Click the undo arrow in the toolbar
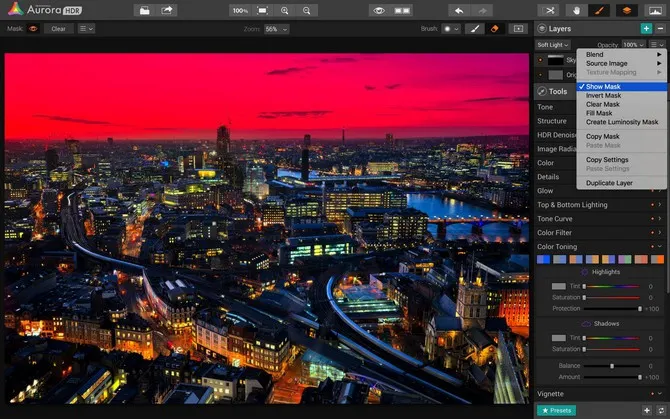 [x=458, y=10]
